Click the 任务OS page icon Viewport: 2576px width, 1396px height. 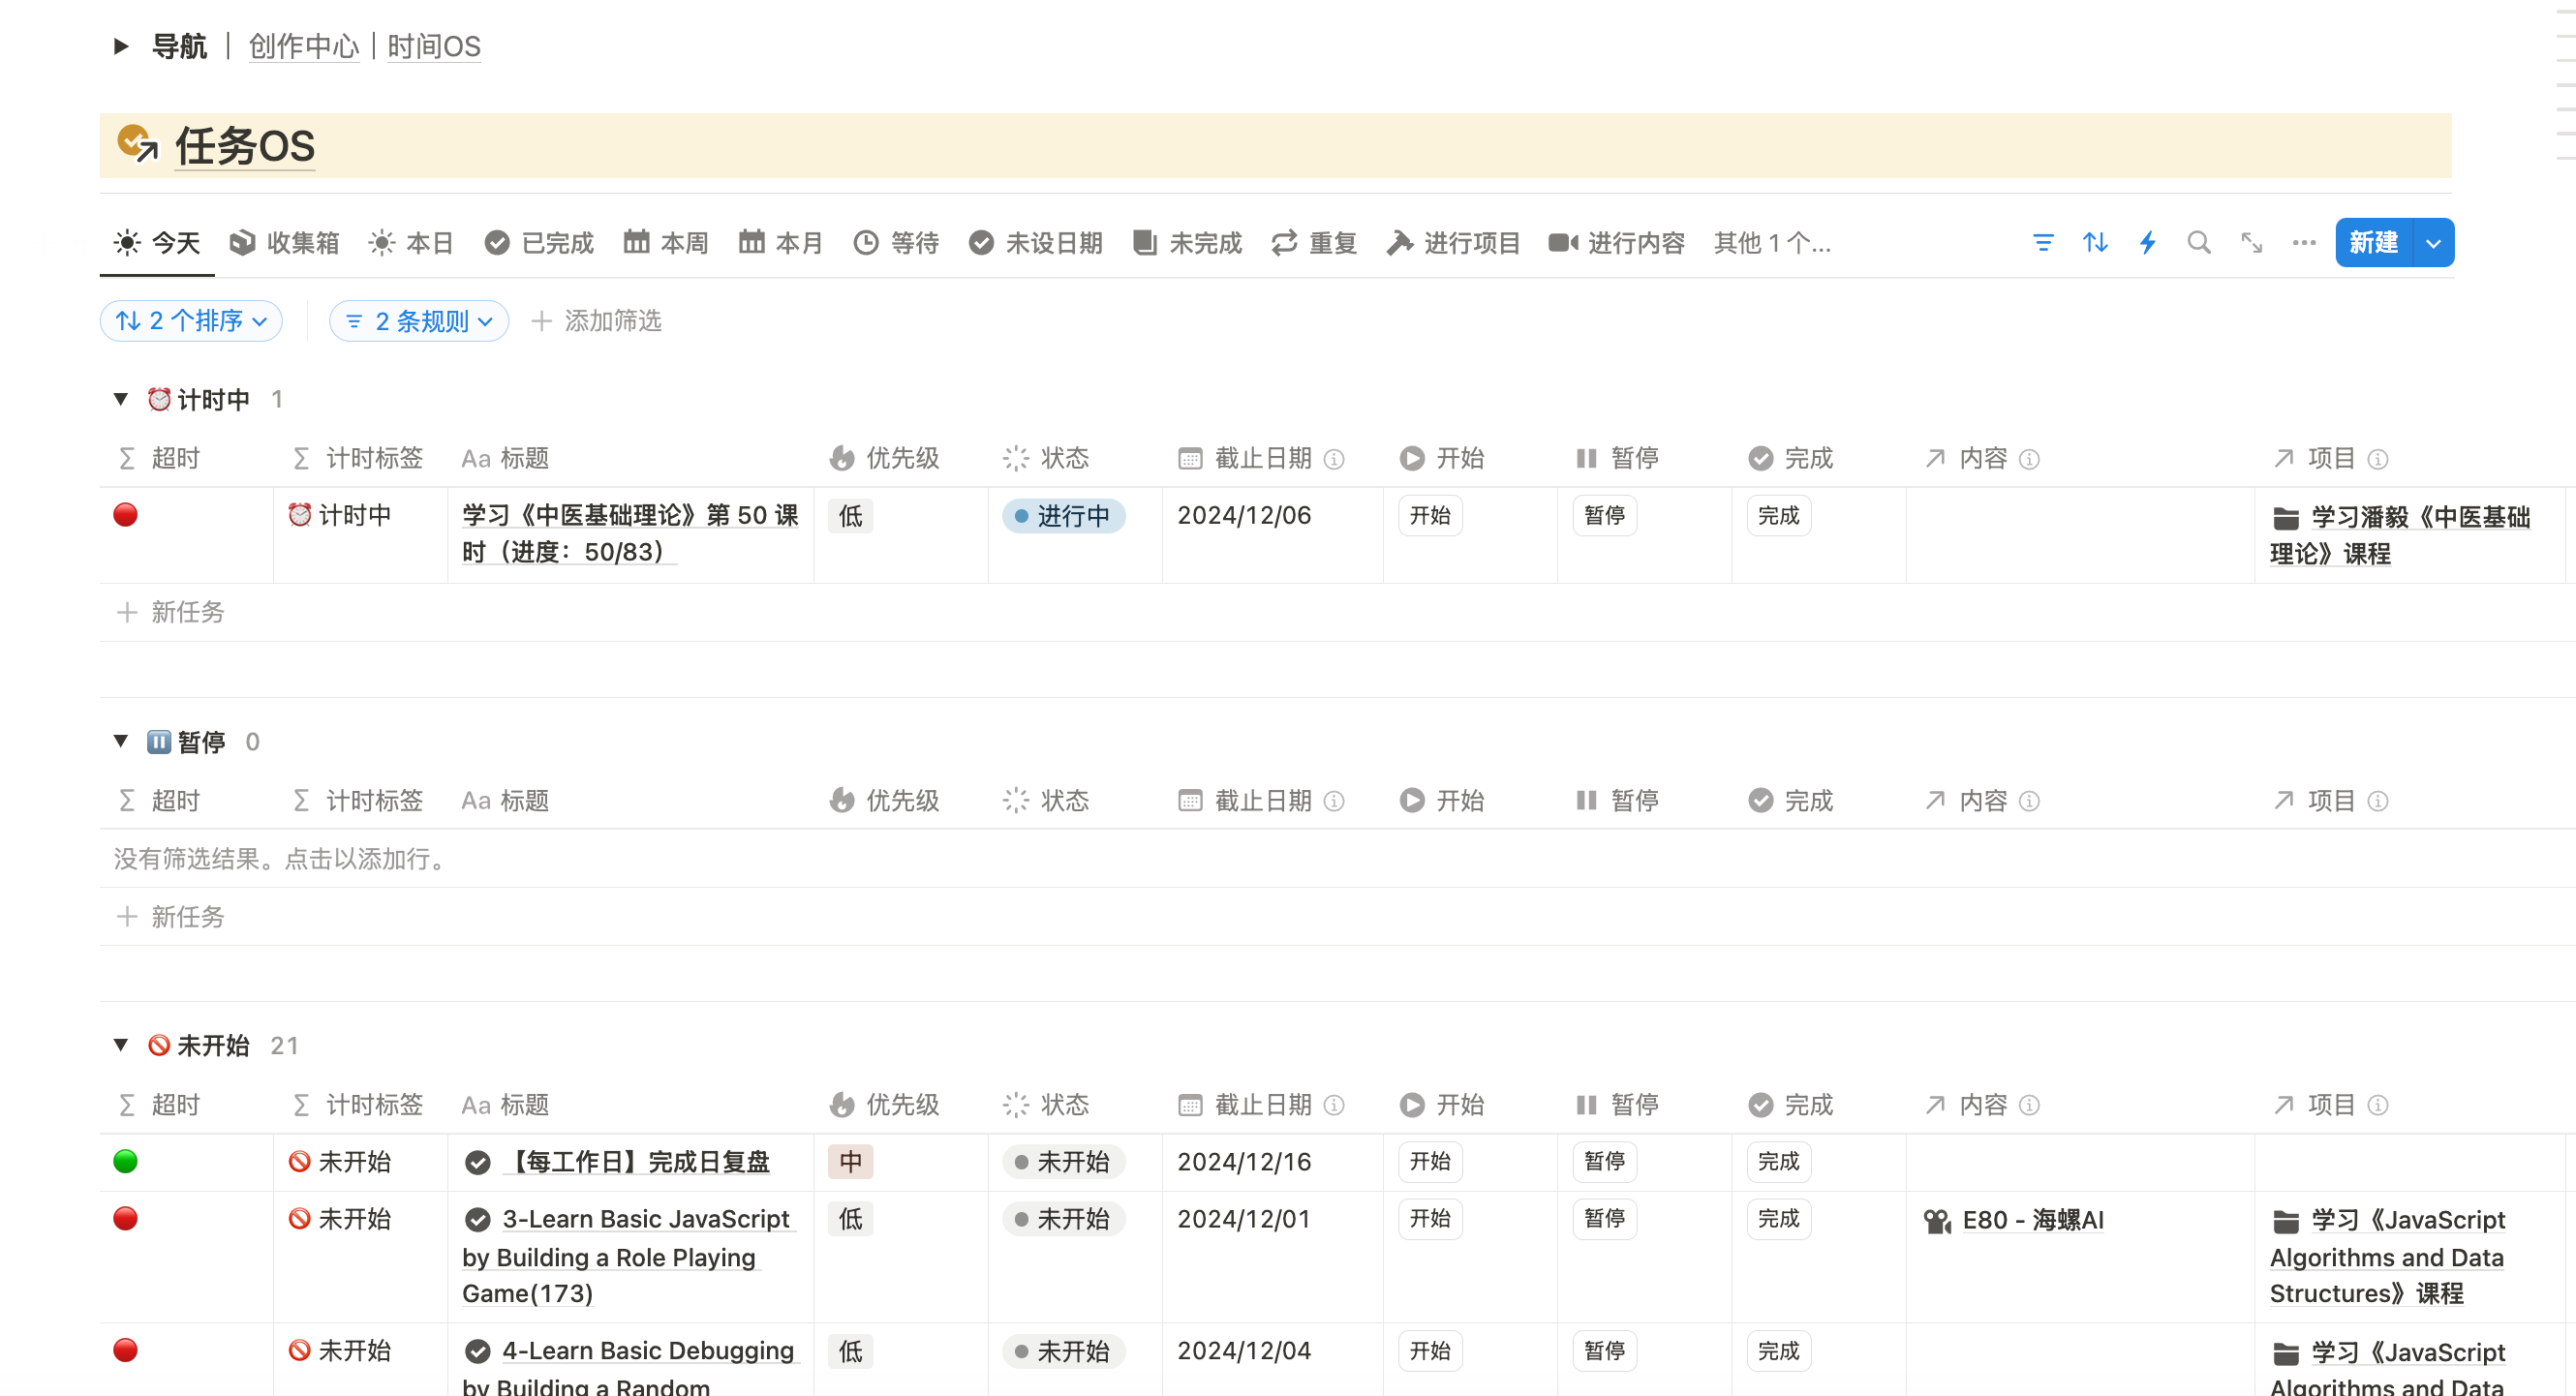point(138,145)
